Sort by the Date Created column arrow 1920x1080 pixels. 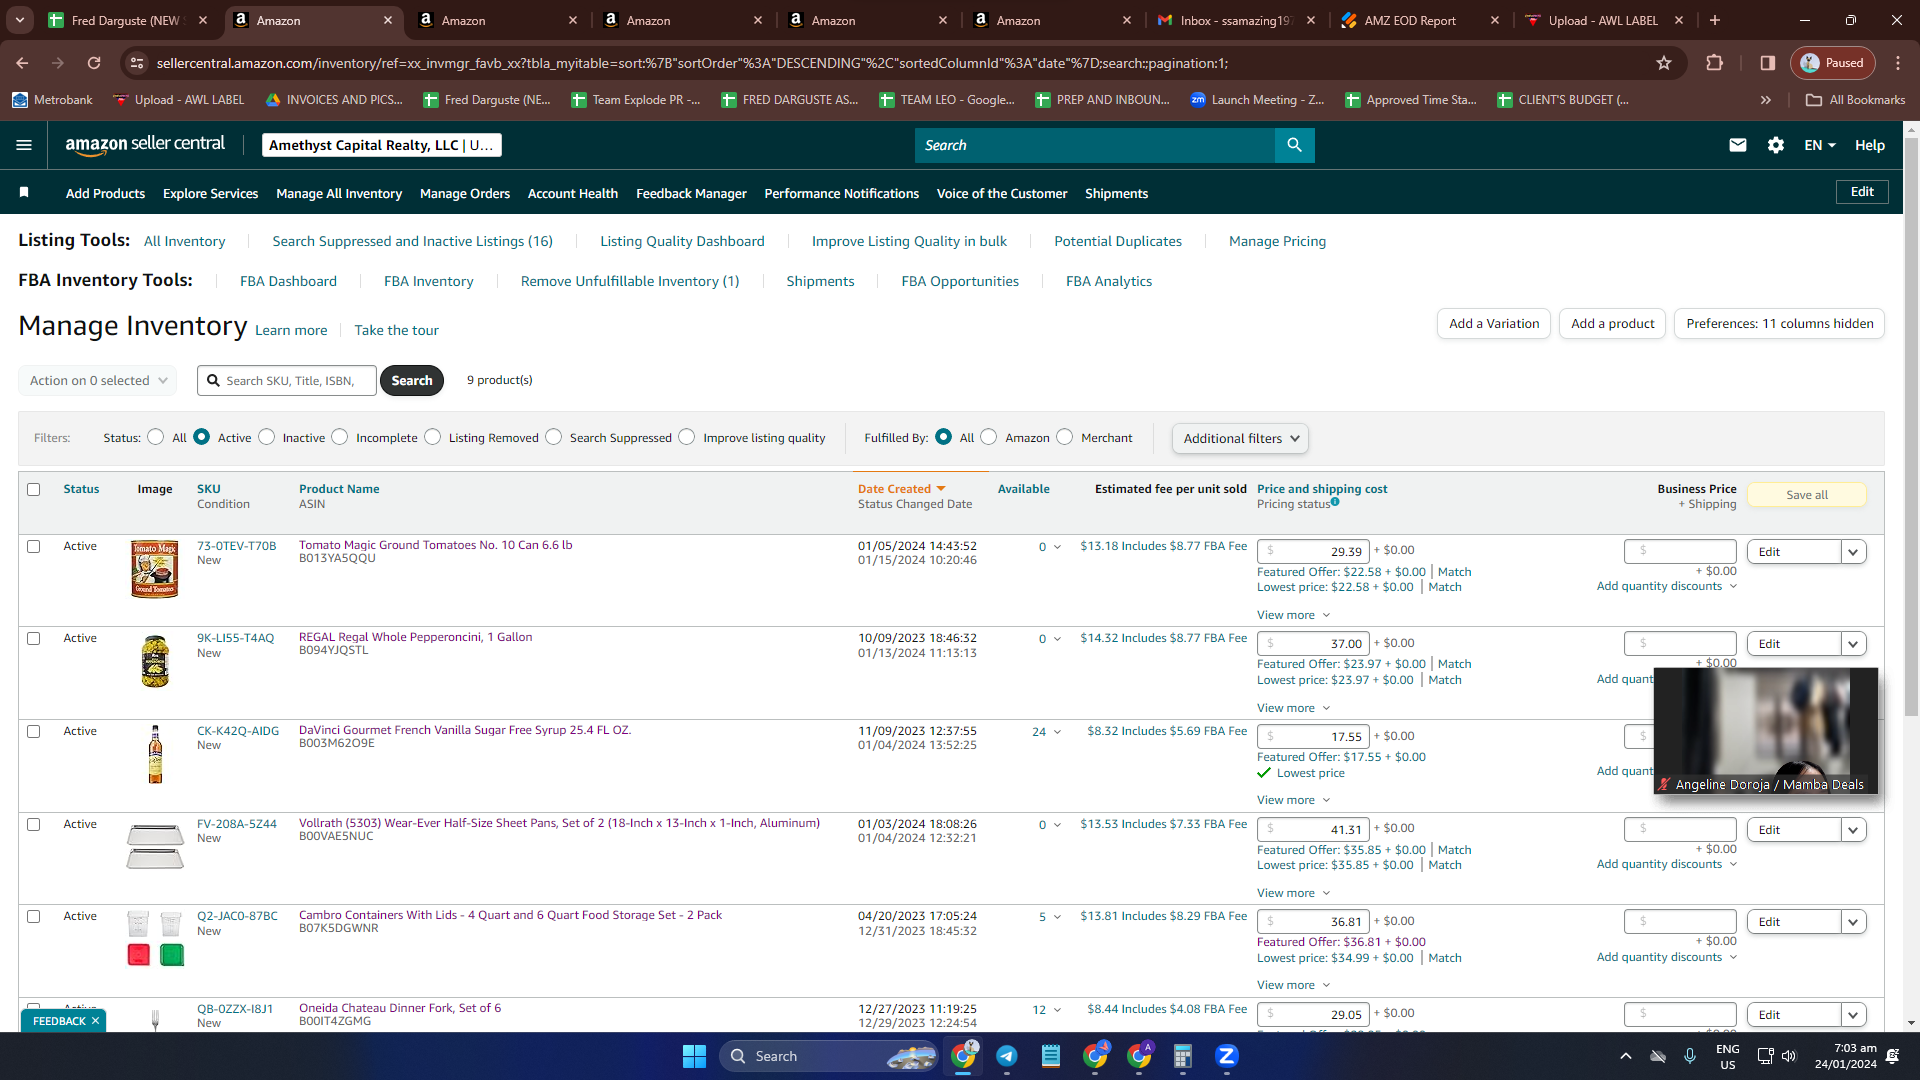[941, 489]
